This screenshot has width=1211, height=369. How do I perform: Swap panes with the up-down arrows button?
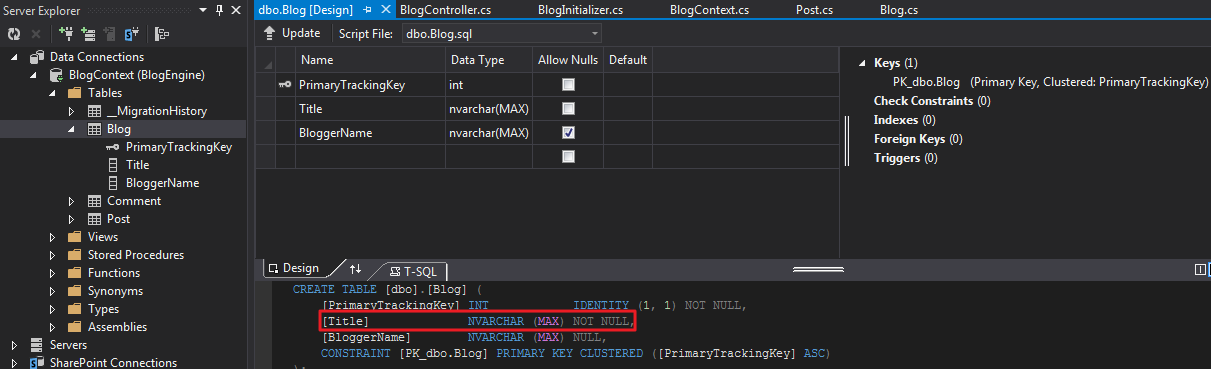pos(356,269)
